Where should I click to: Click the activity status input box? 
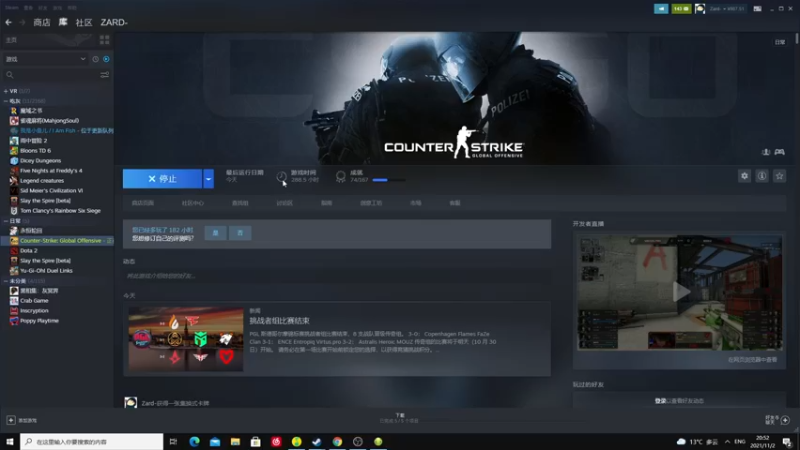tap(337, 276)
